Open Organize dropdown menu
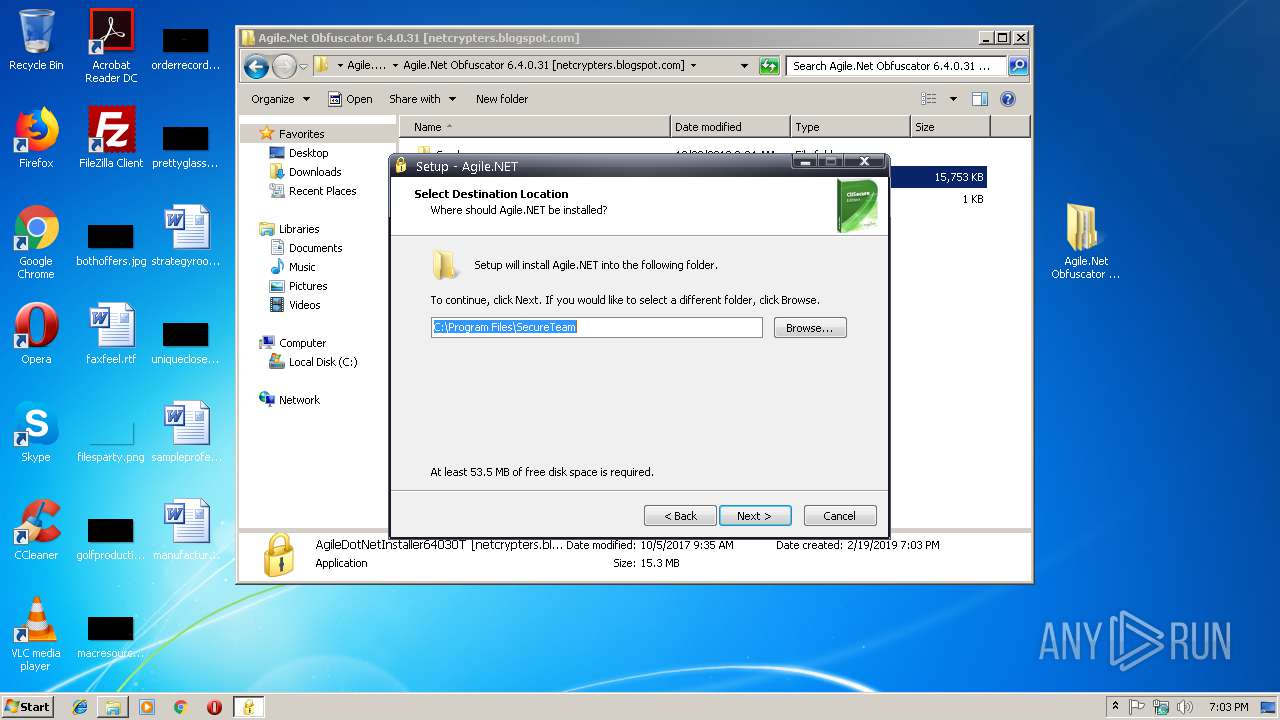 point(280,99)
